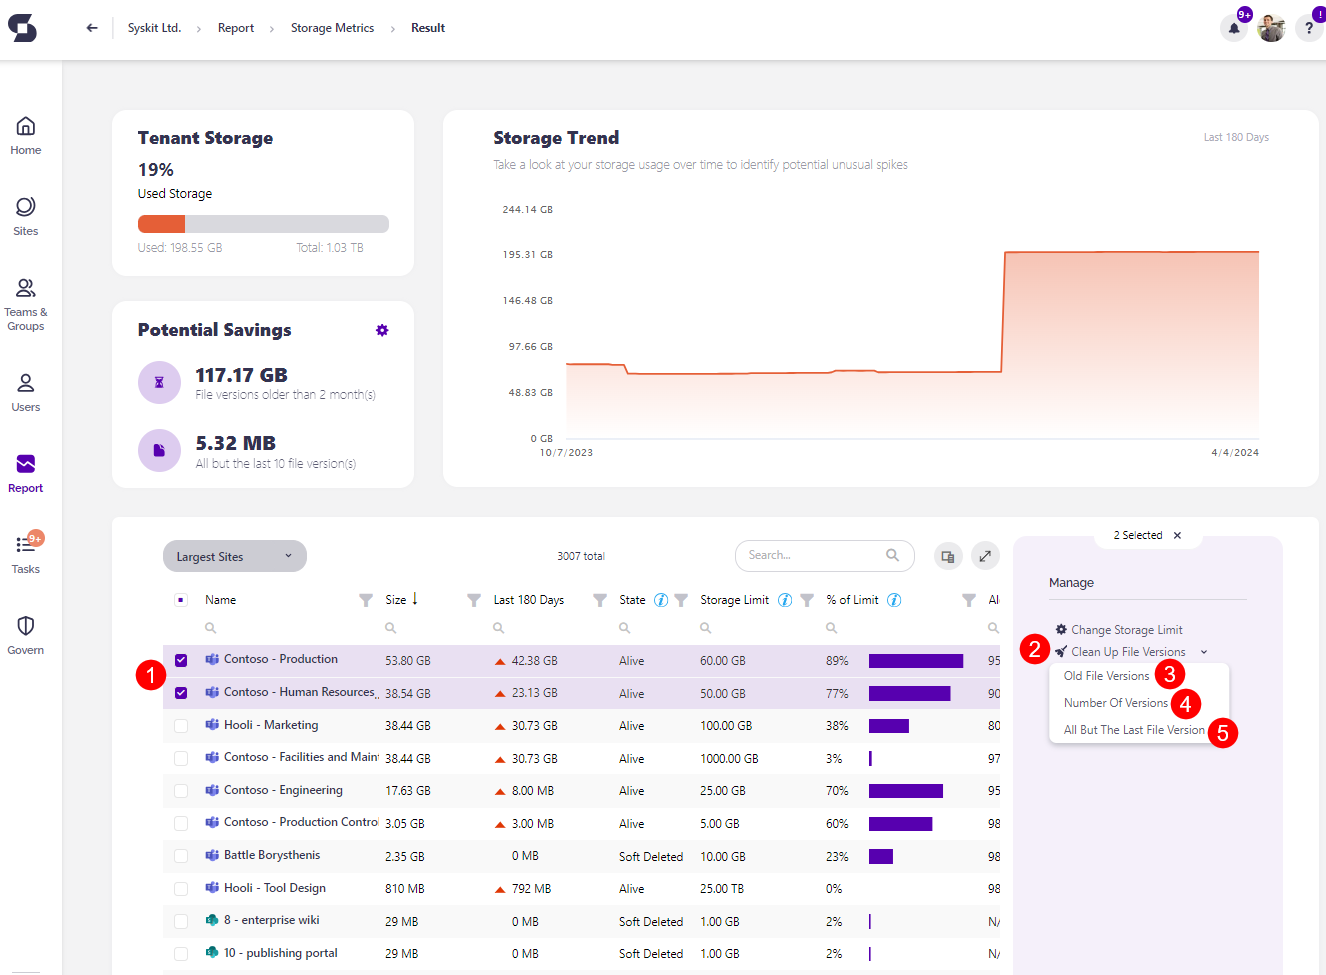Viewport: 1326px width, 975px height.
Task: Click the Tenant Storage usage bar
Action: click(262, 223)
